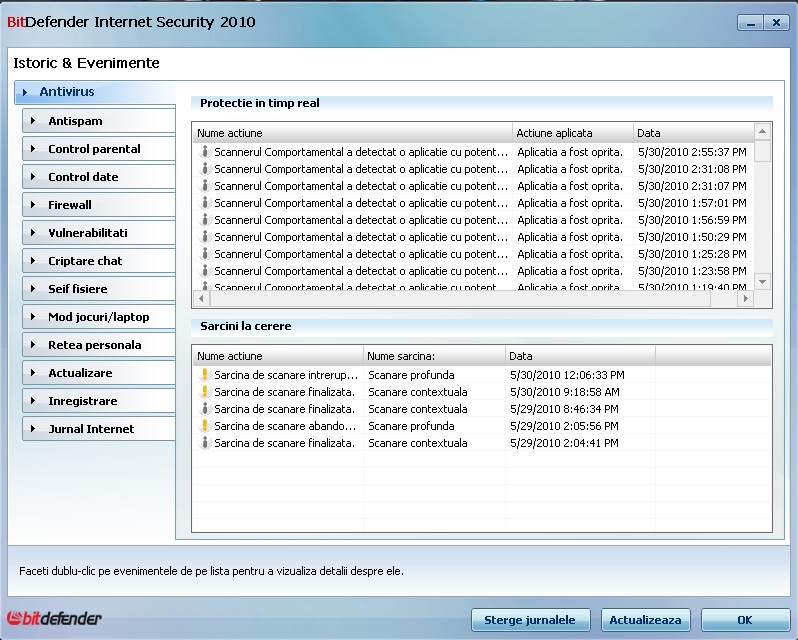The height and width of the screenshot is (640, 798).
Task: Confirm with the OK button
Action: [745, 620]
